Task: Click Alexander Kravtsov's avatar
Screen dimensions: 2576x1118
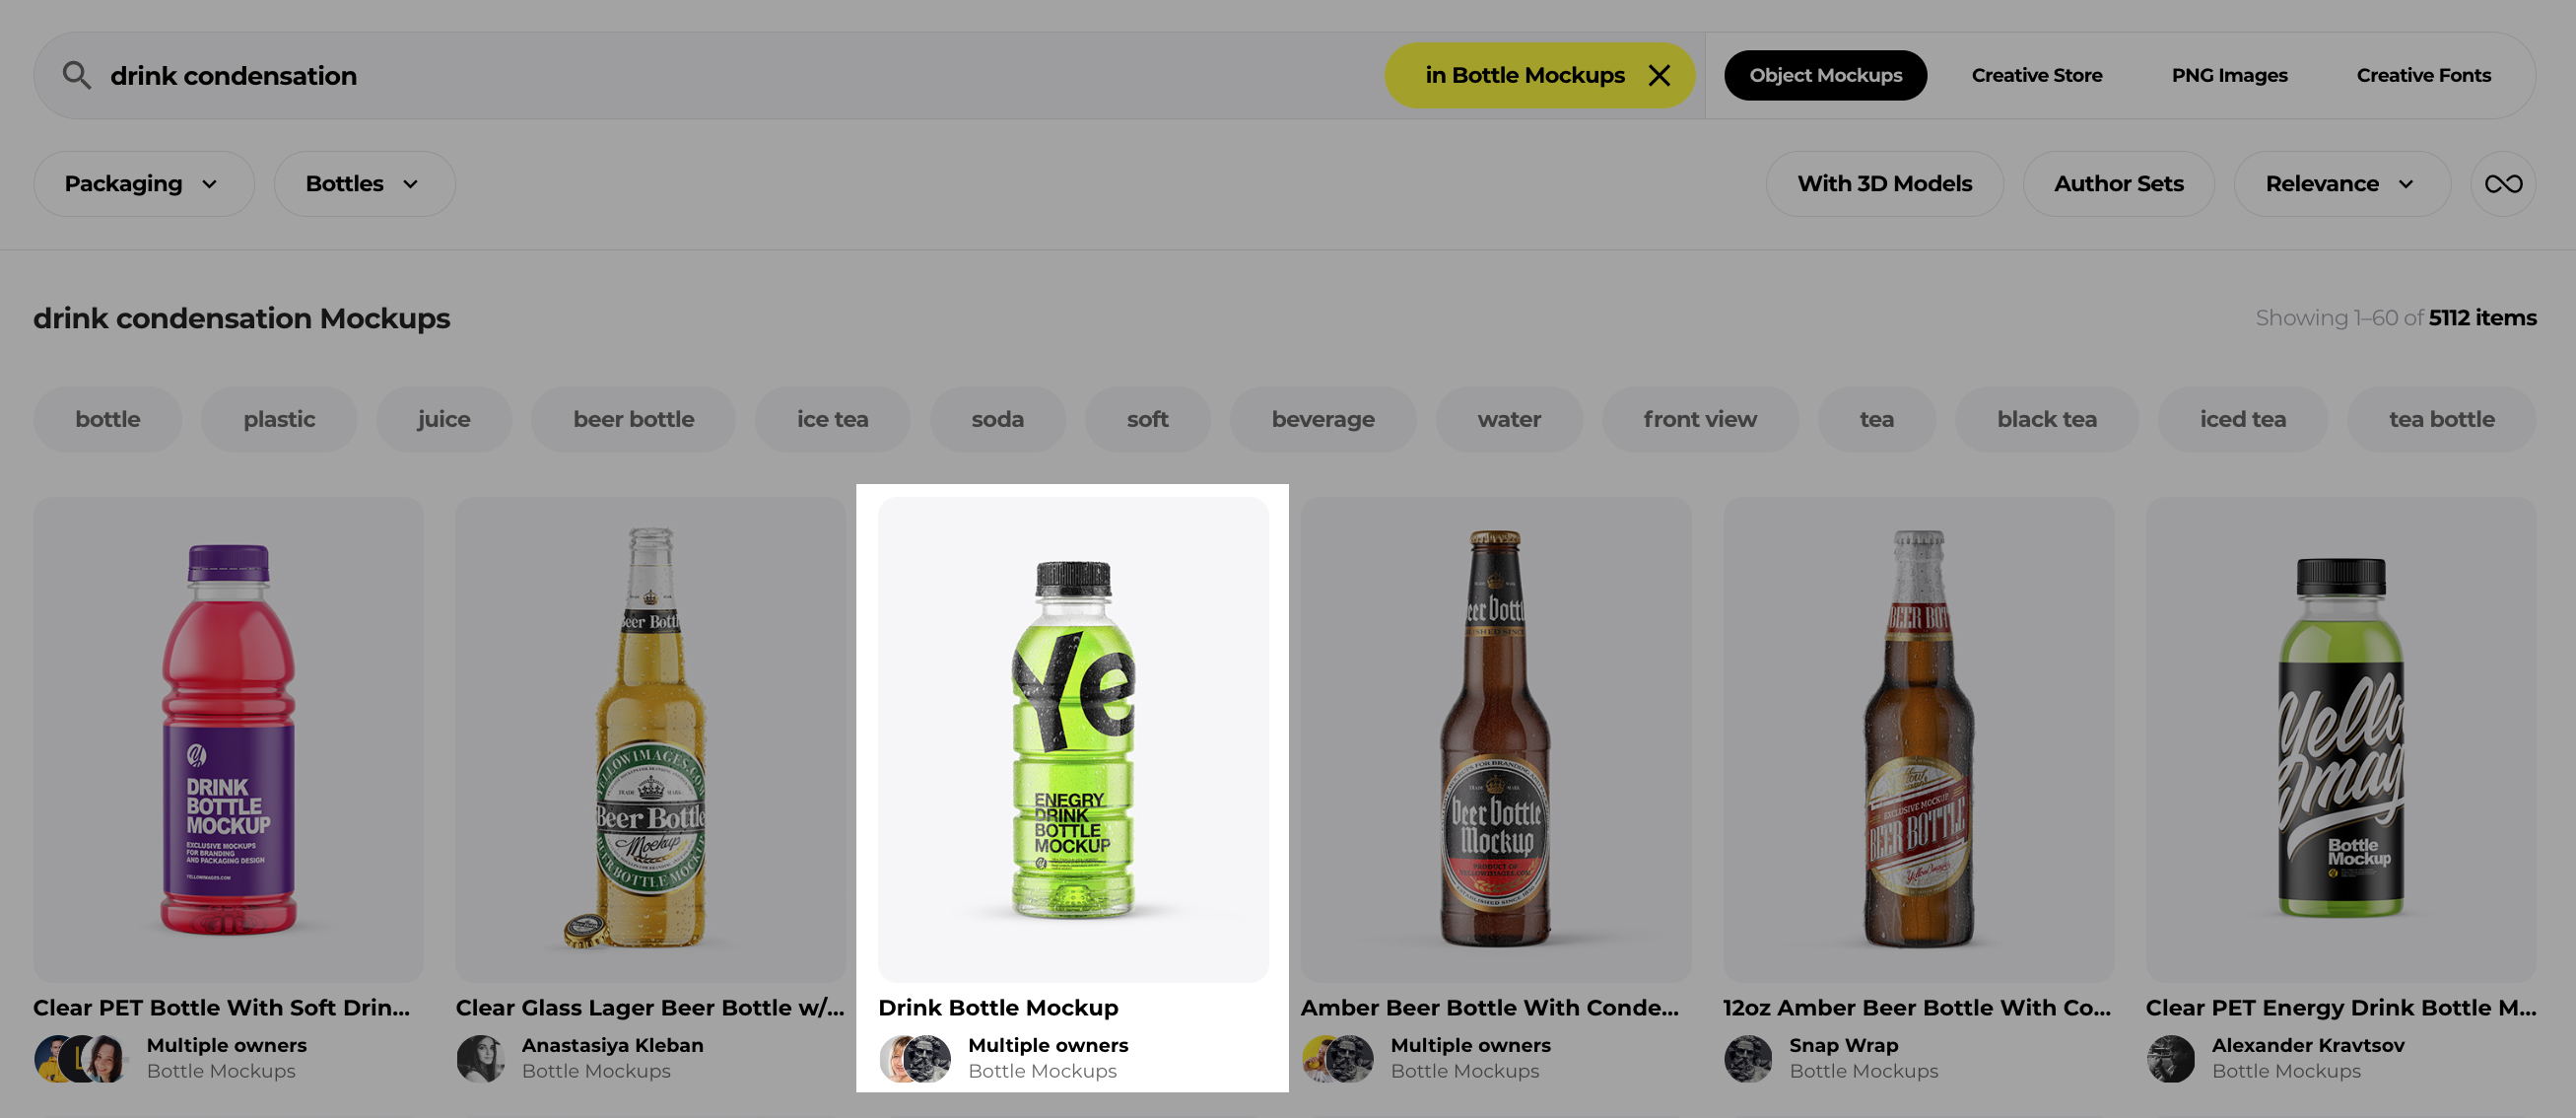Action: [2170, 1058]
